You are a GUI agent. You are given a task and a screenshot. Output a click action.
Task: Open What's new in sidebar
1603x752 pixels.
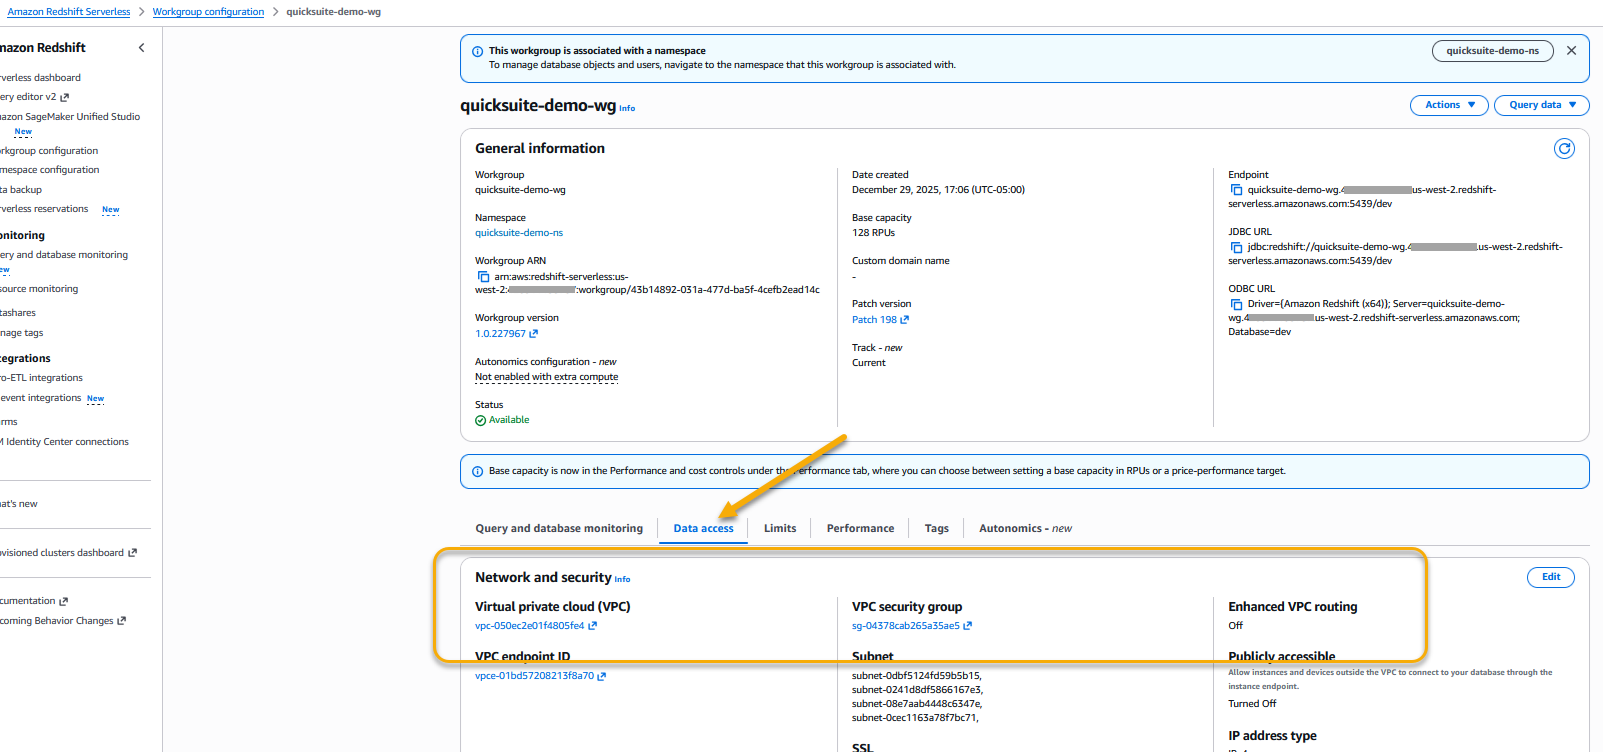click(x=19, y=504)
